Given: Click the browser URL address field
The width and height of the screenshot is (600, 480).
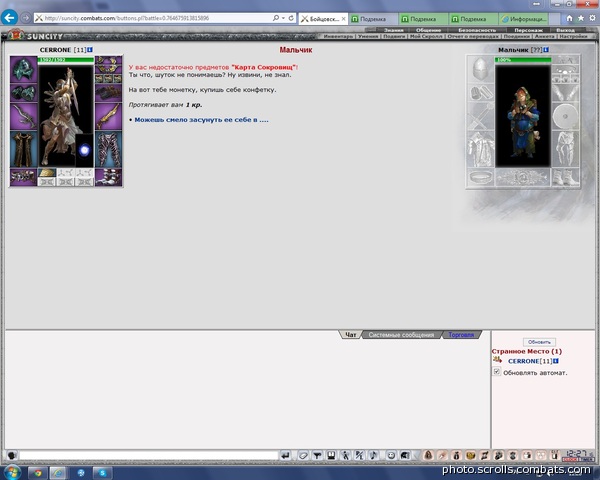Looking at the screenshot, I should (153, 18).
